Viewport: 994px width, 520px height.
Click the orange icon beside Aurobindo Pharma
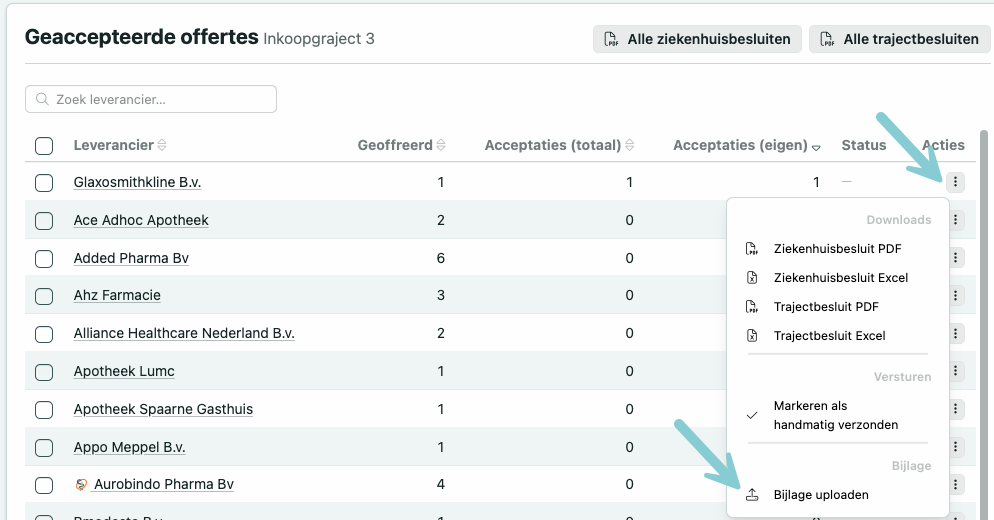click(x=81, y=484)
